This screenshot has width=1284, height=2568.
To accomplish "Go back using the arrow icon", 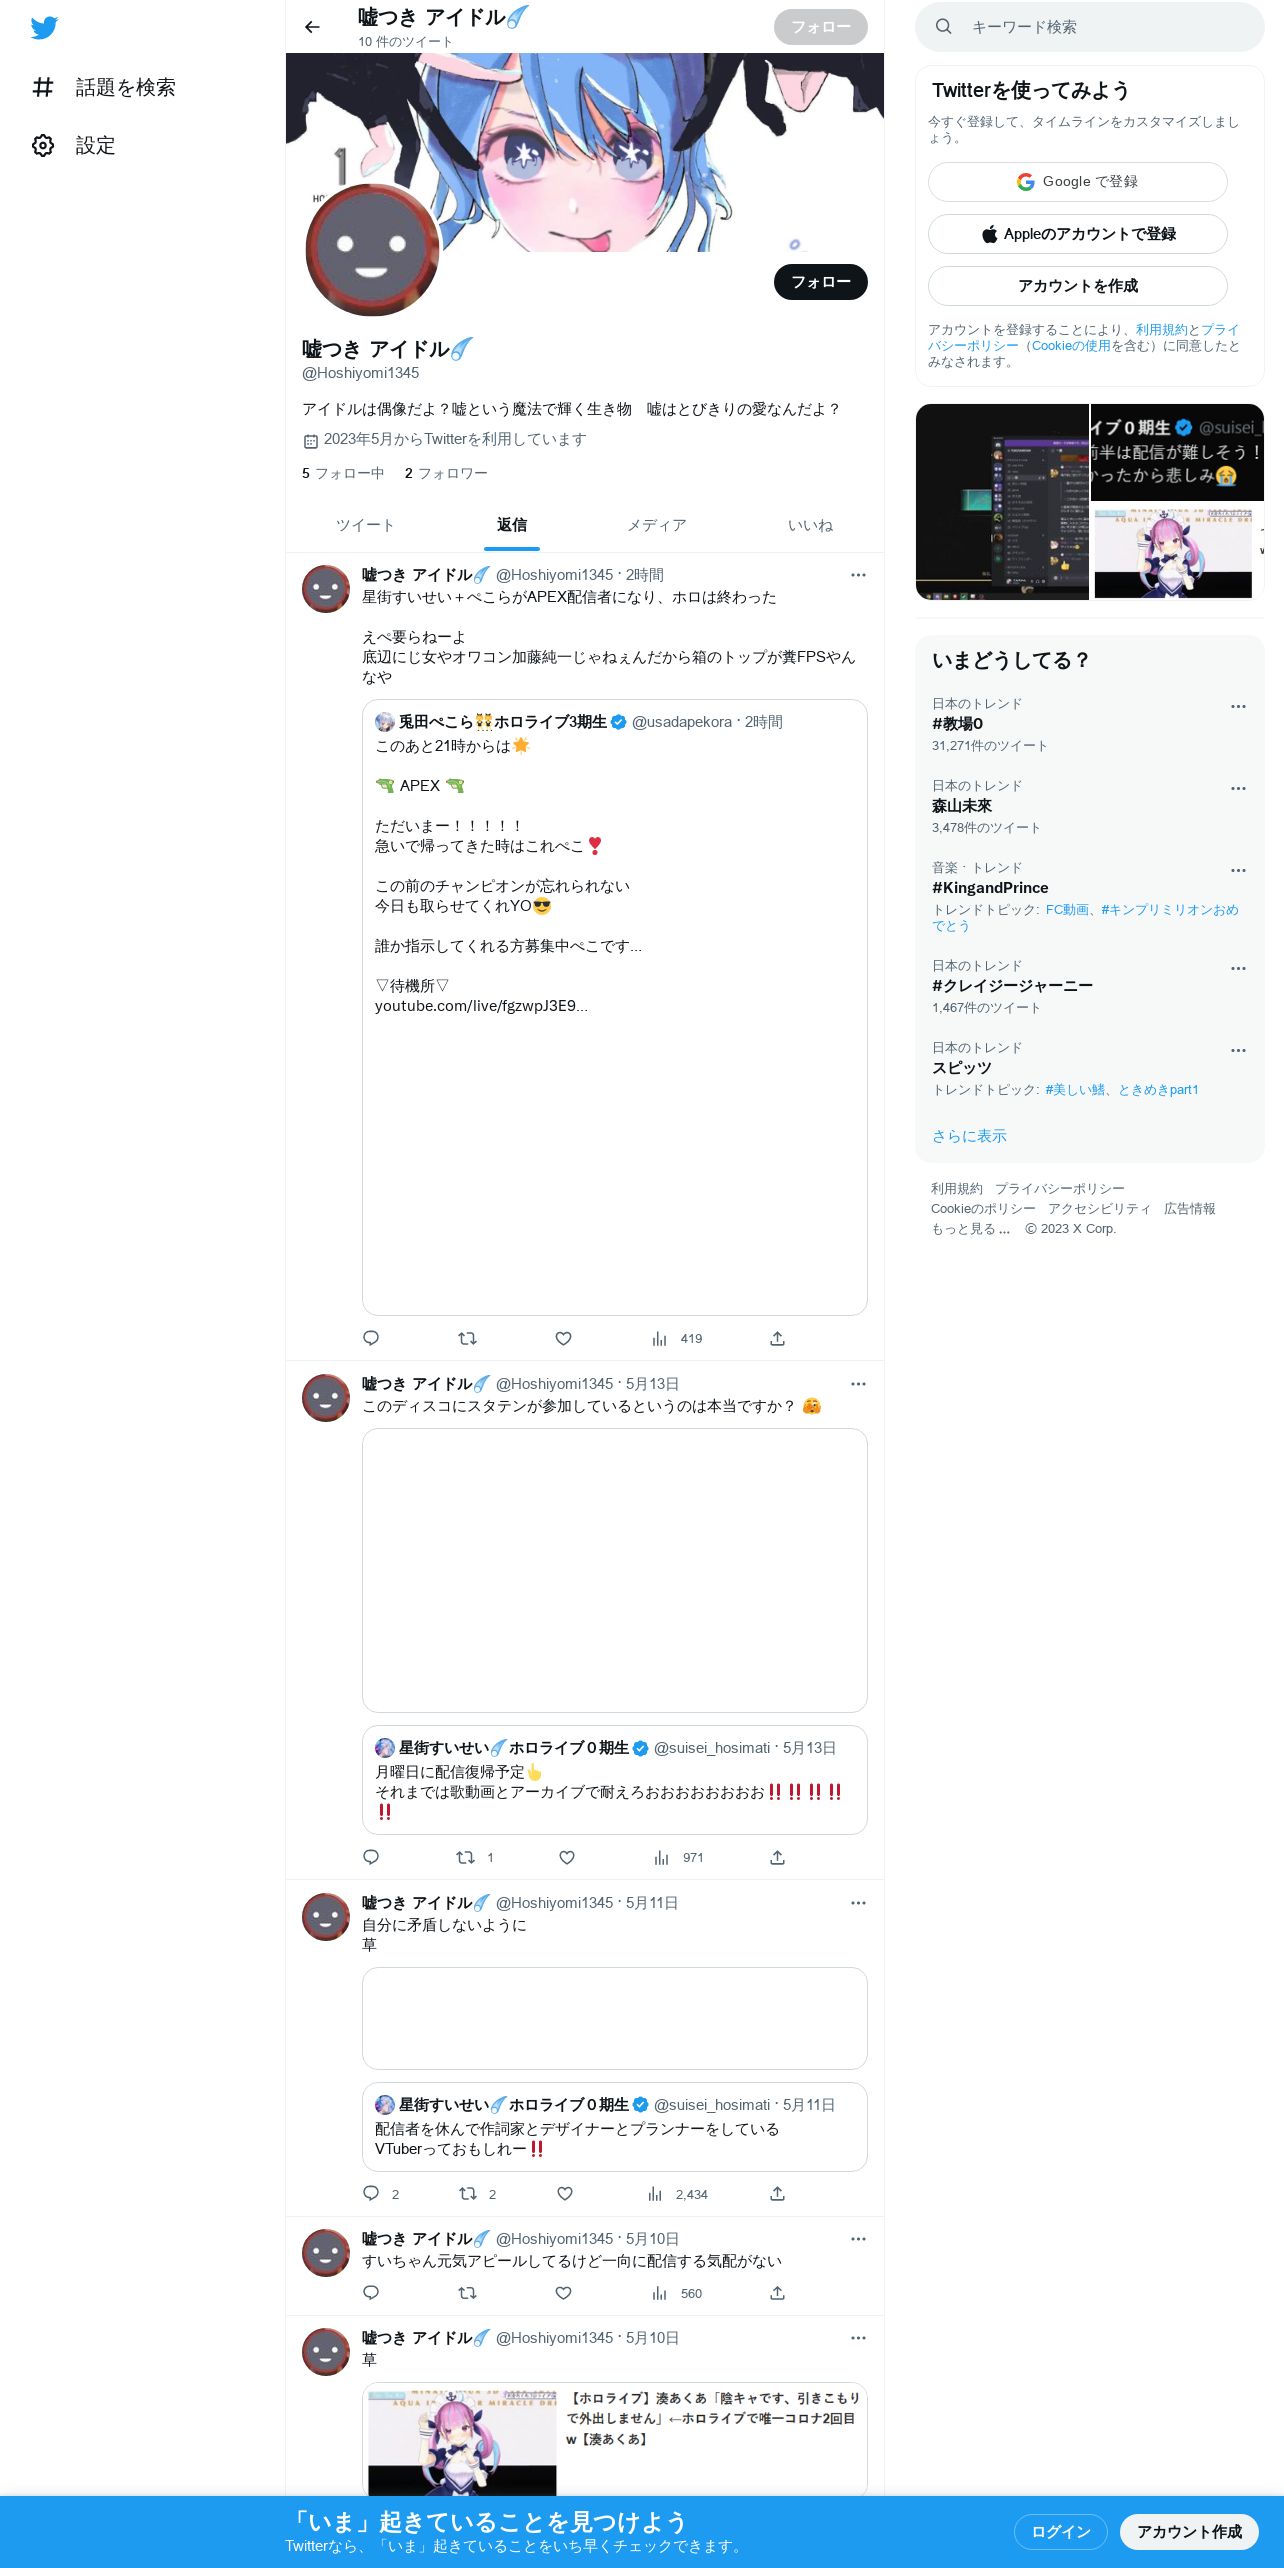I will pyautogui.click(x=312, y=27).
